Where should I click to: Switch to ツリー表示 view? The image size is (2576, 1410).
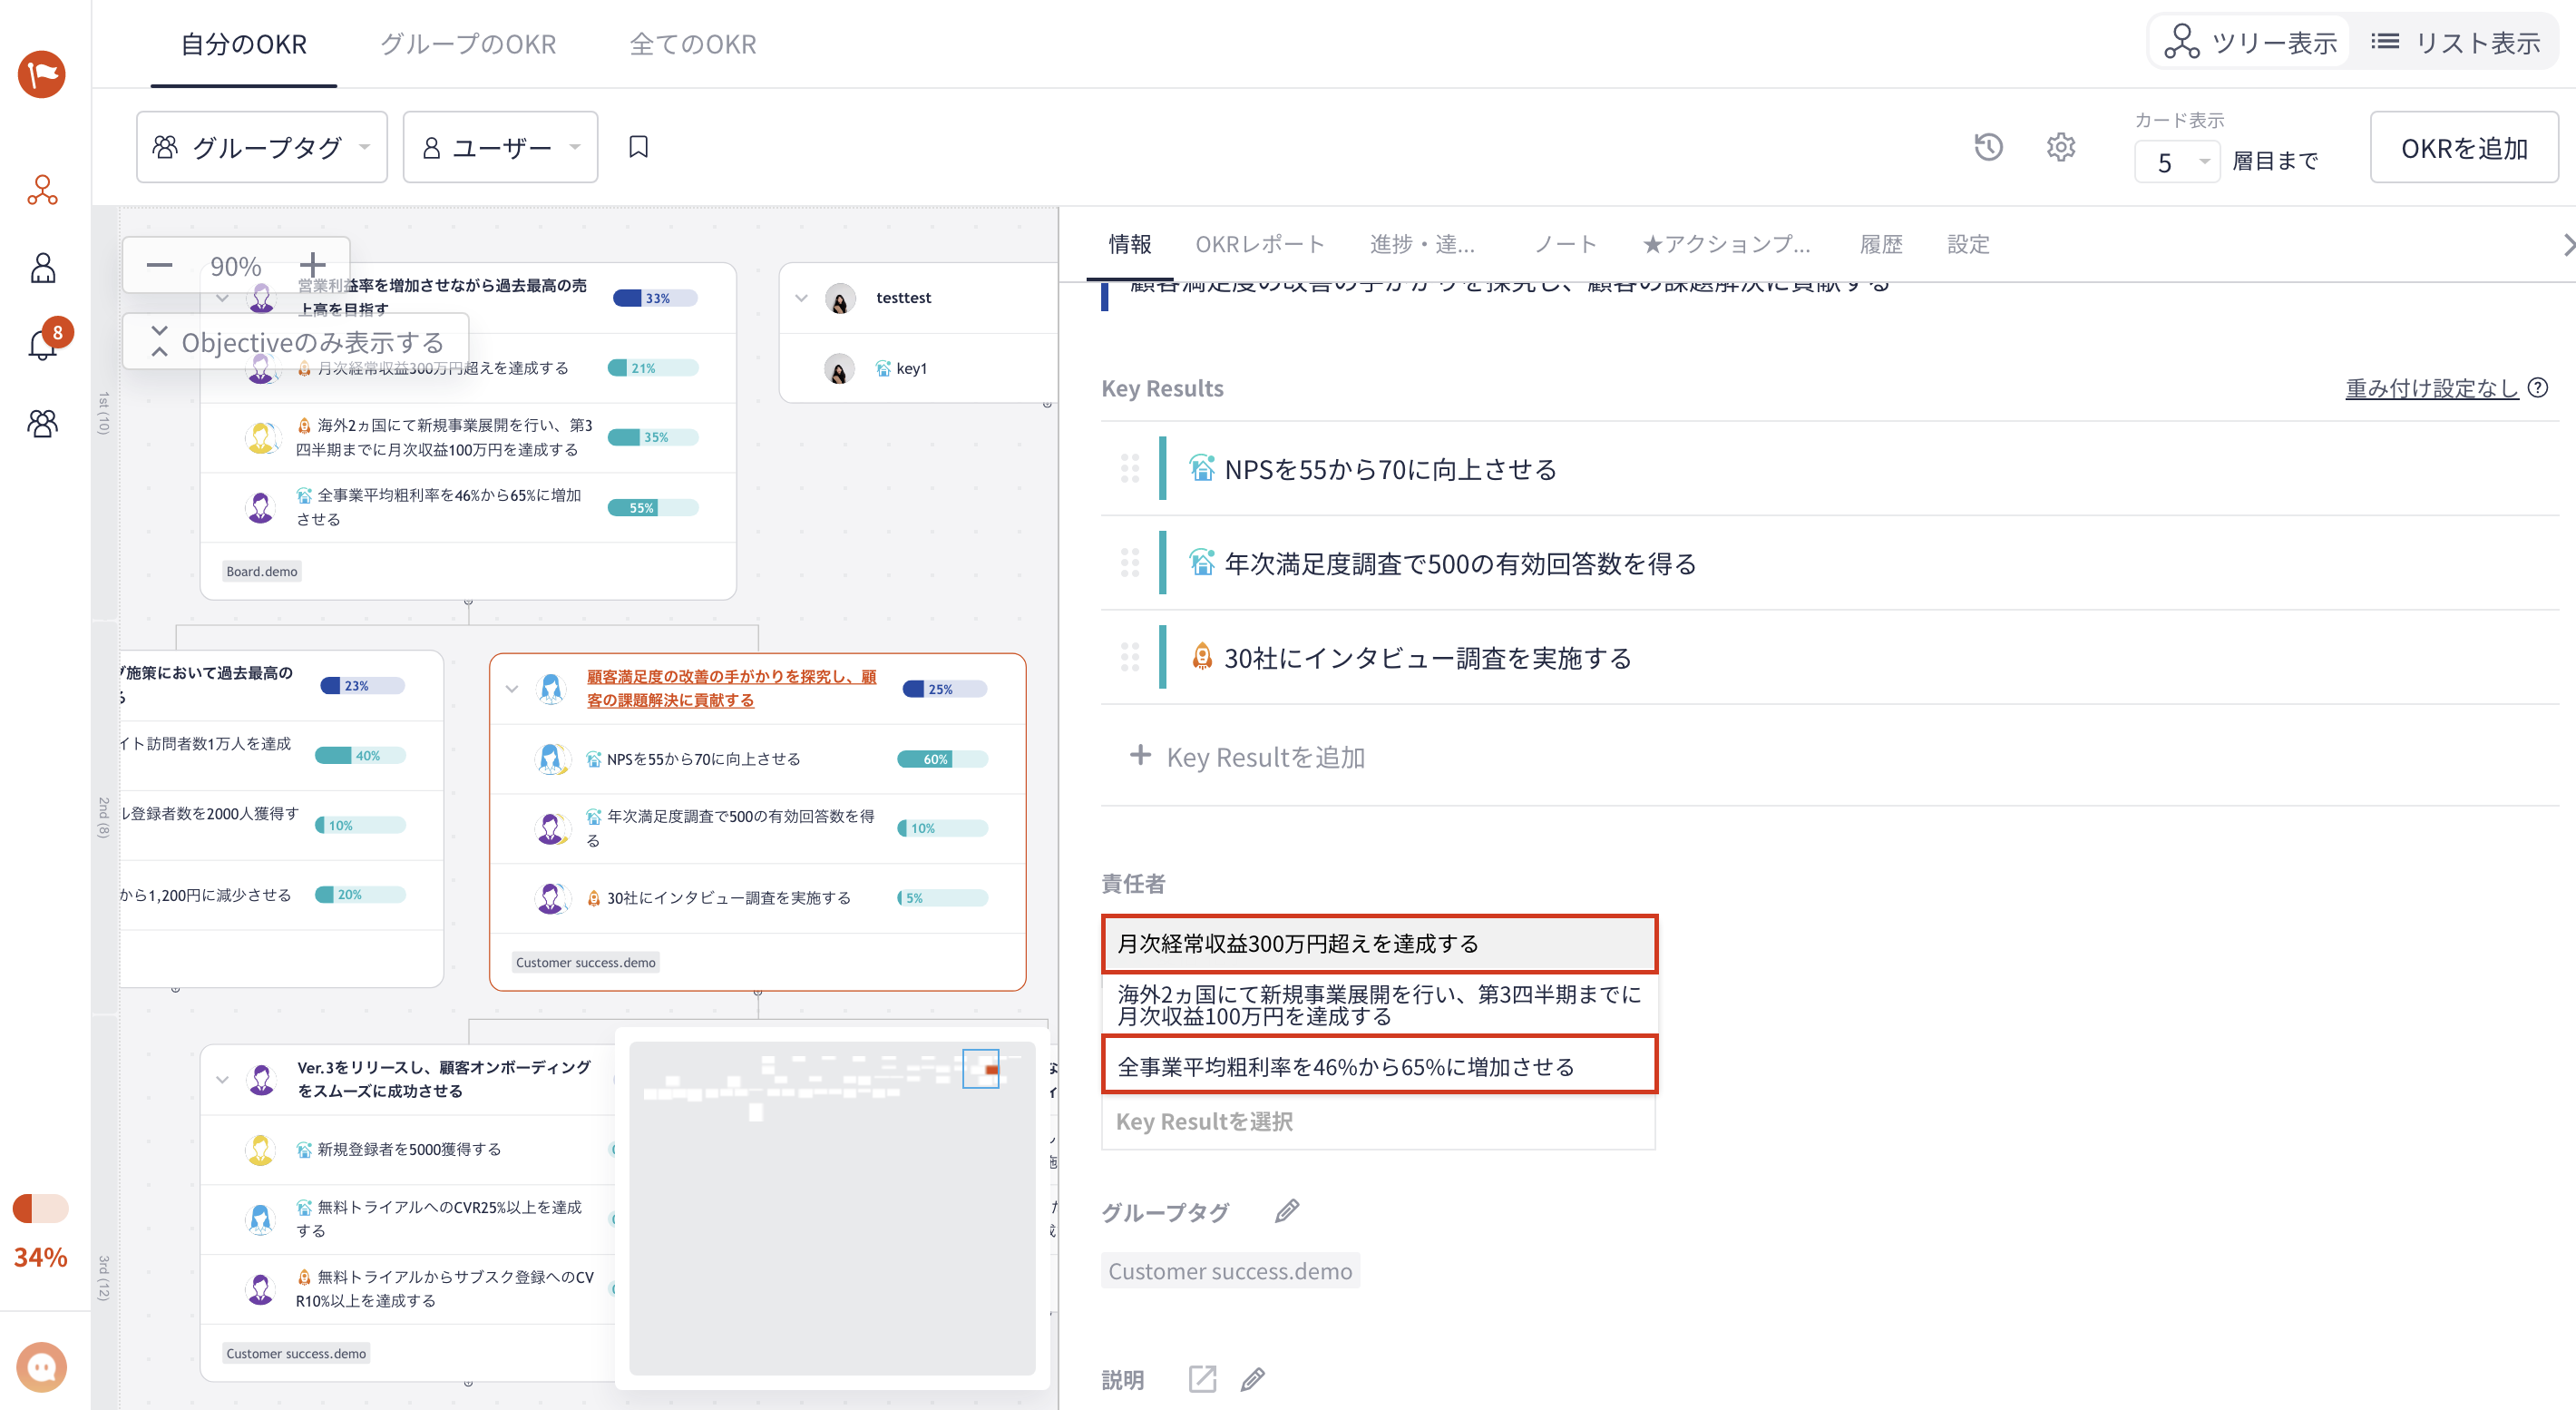coord(2250,42)
